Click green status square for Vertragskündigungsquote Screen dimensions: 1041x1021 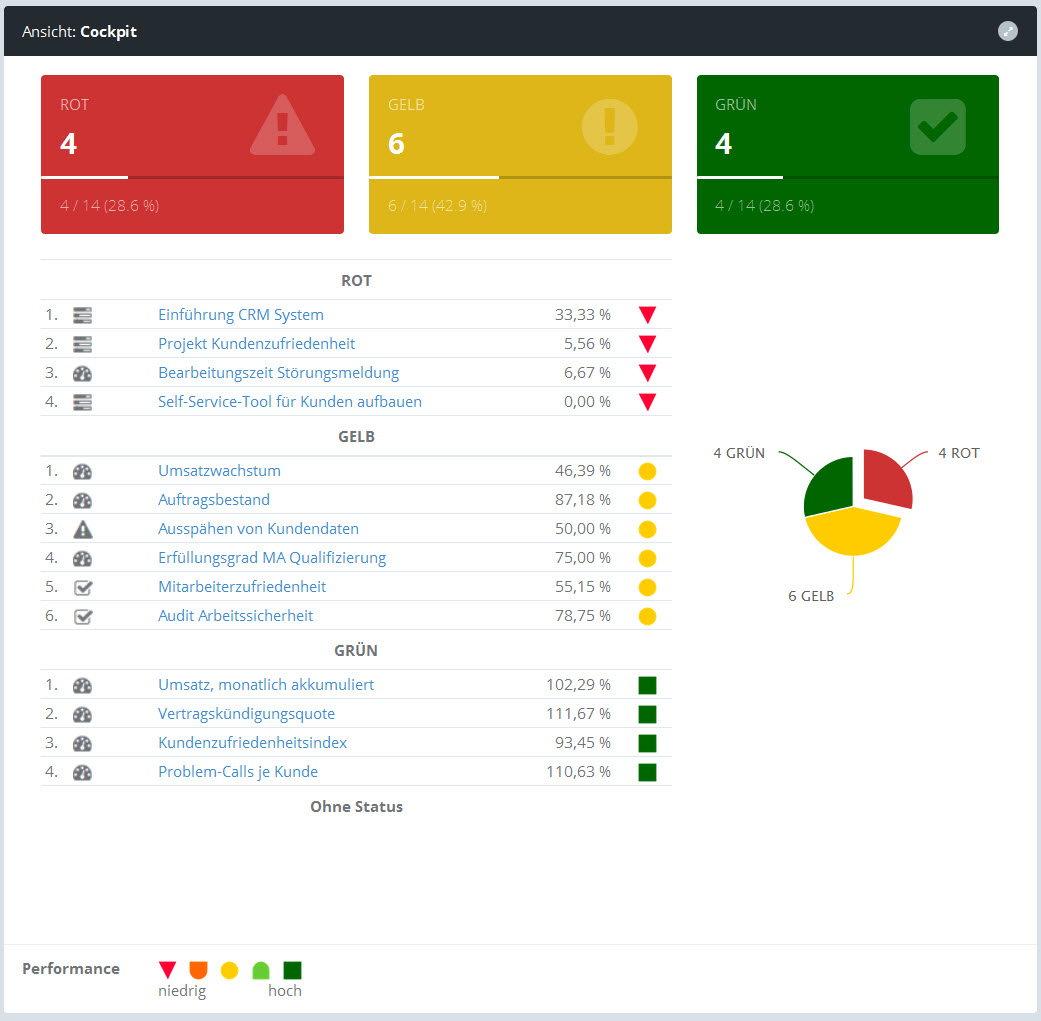(647, 714)
